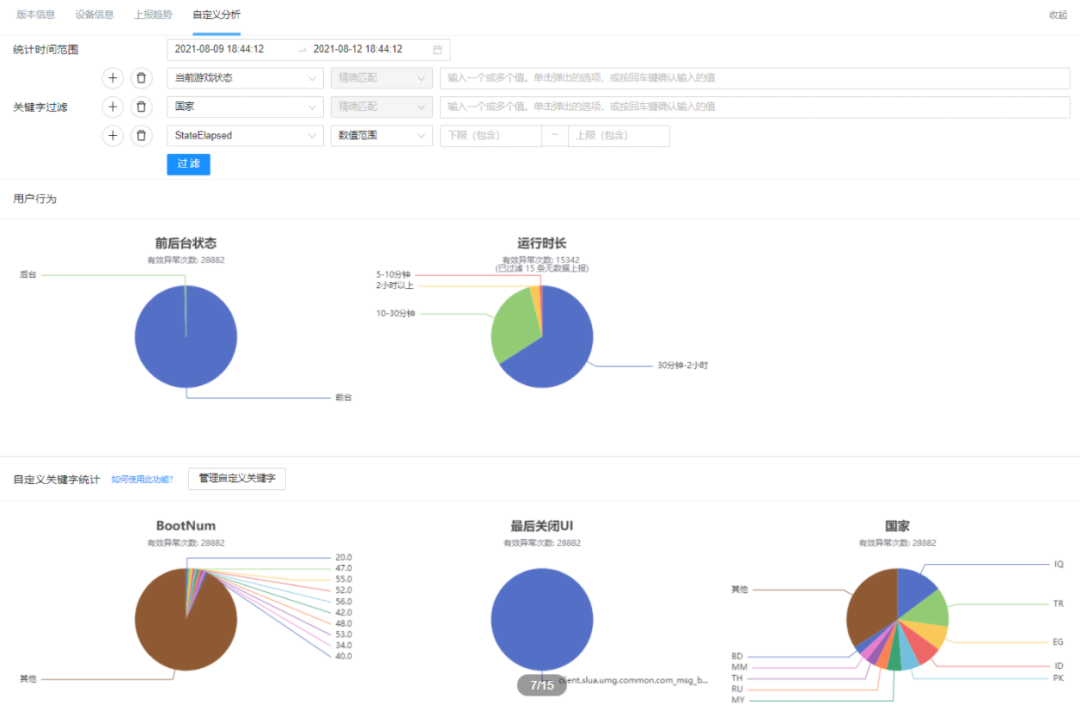Click the 下限 (包含) lower bound field
This screenshot has height=711, width=1080.
(491, 136)
